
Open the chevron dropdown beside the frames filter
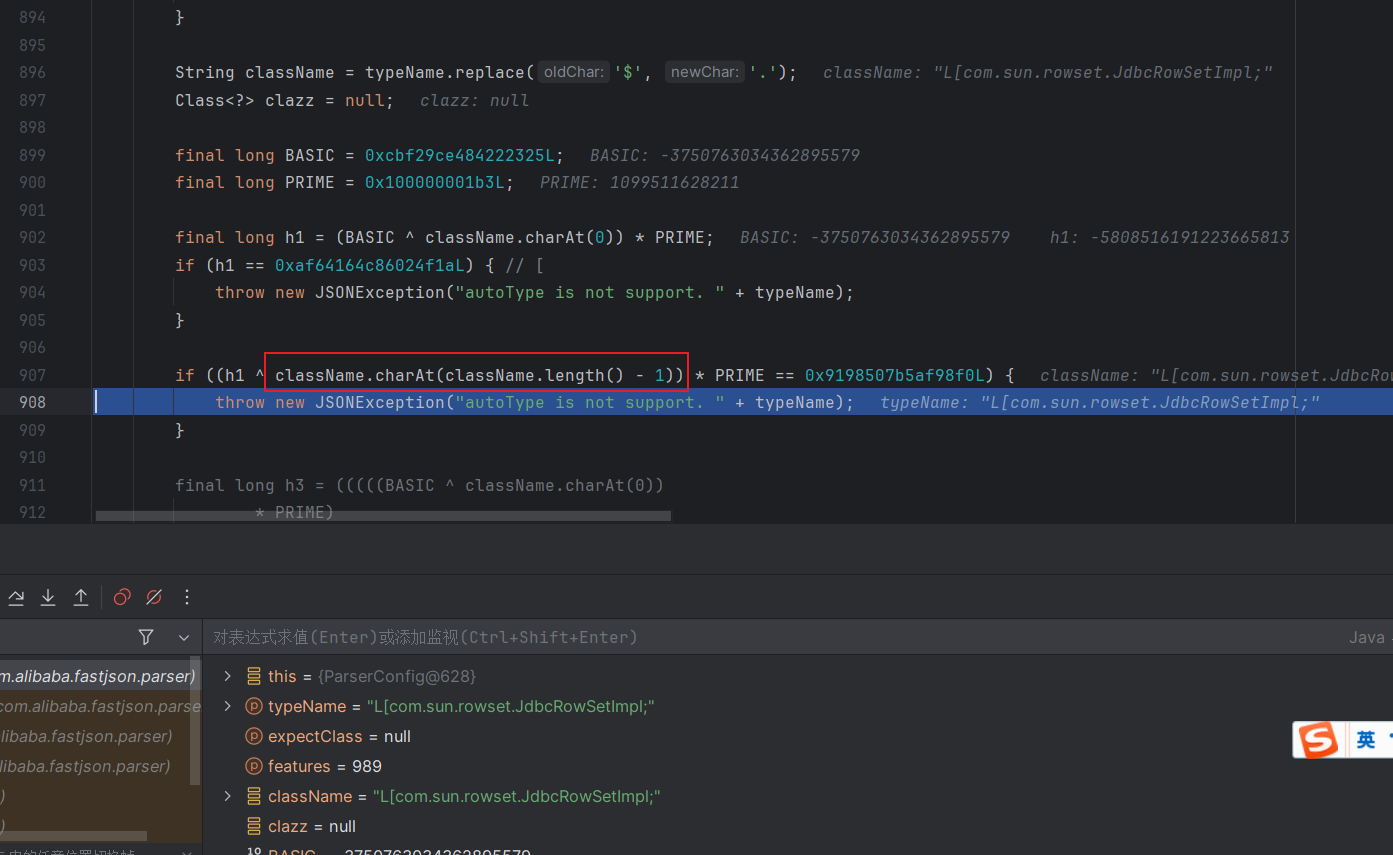(184, 637)
